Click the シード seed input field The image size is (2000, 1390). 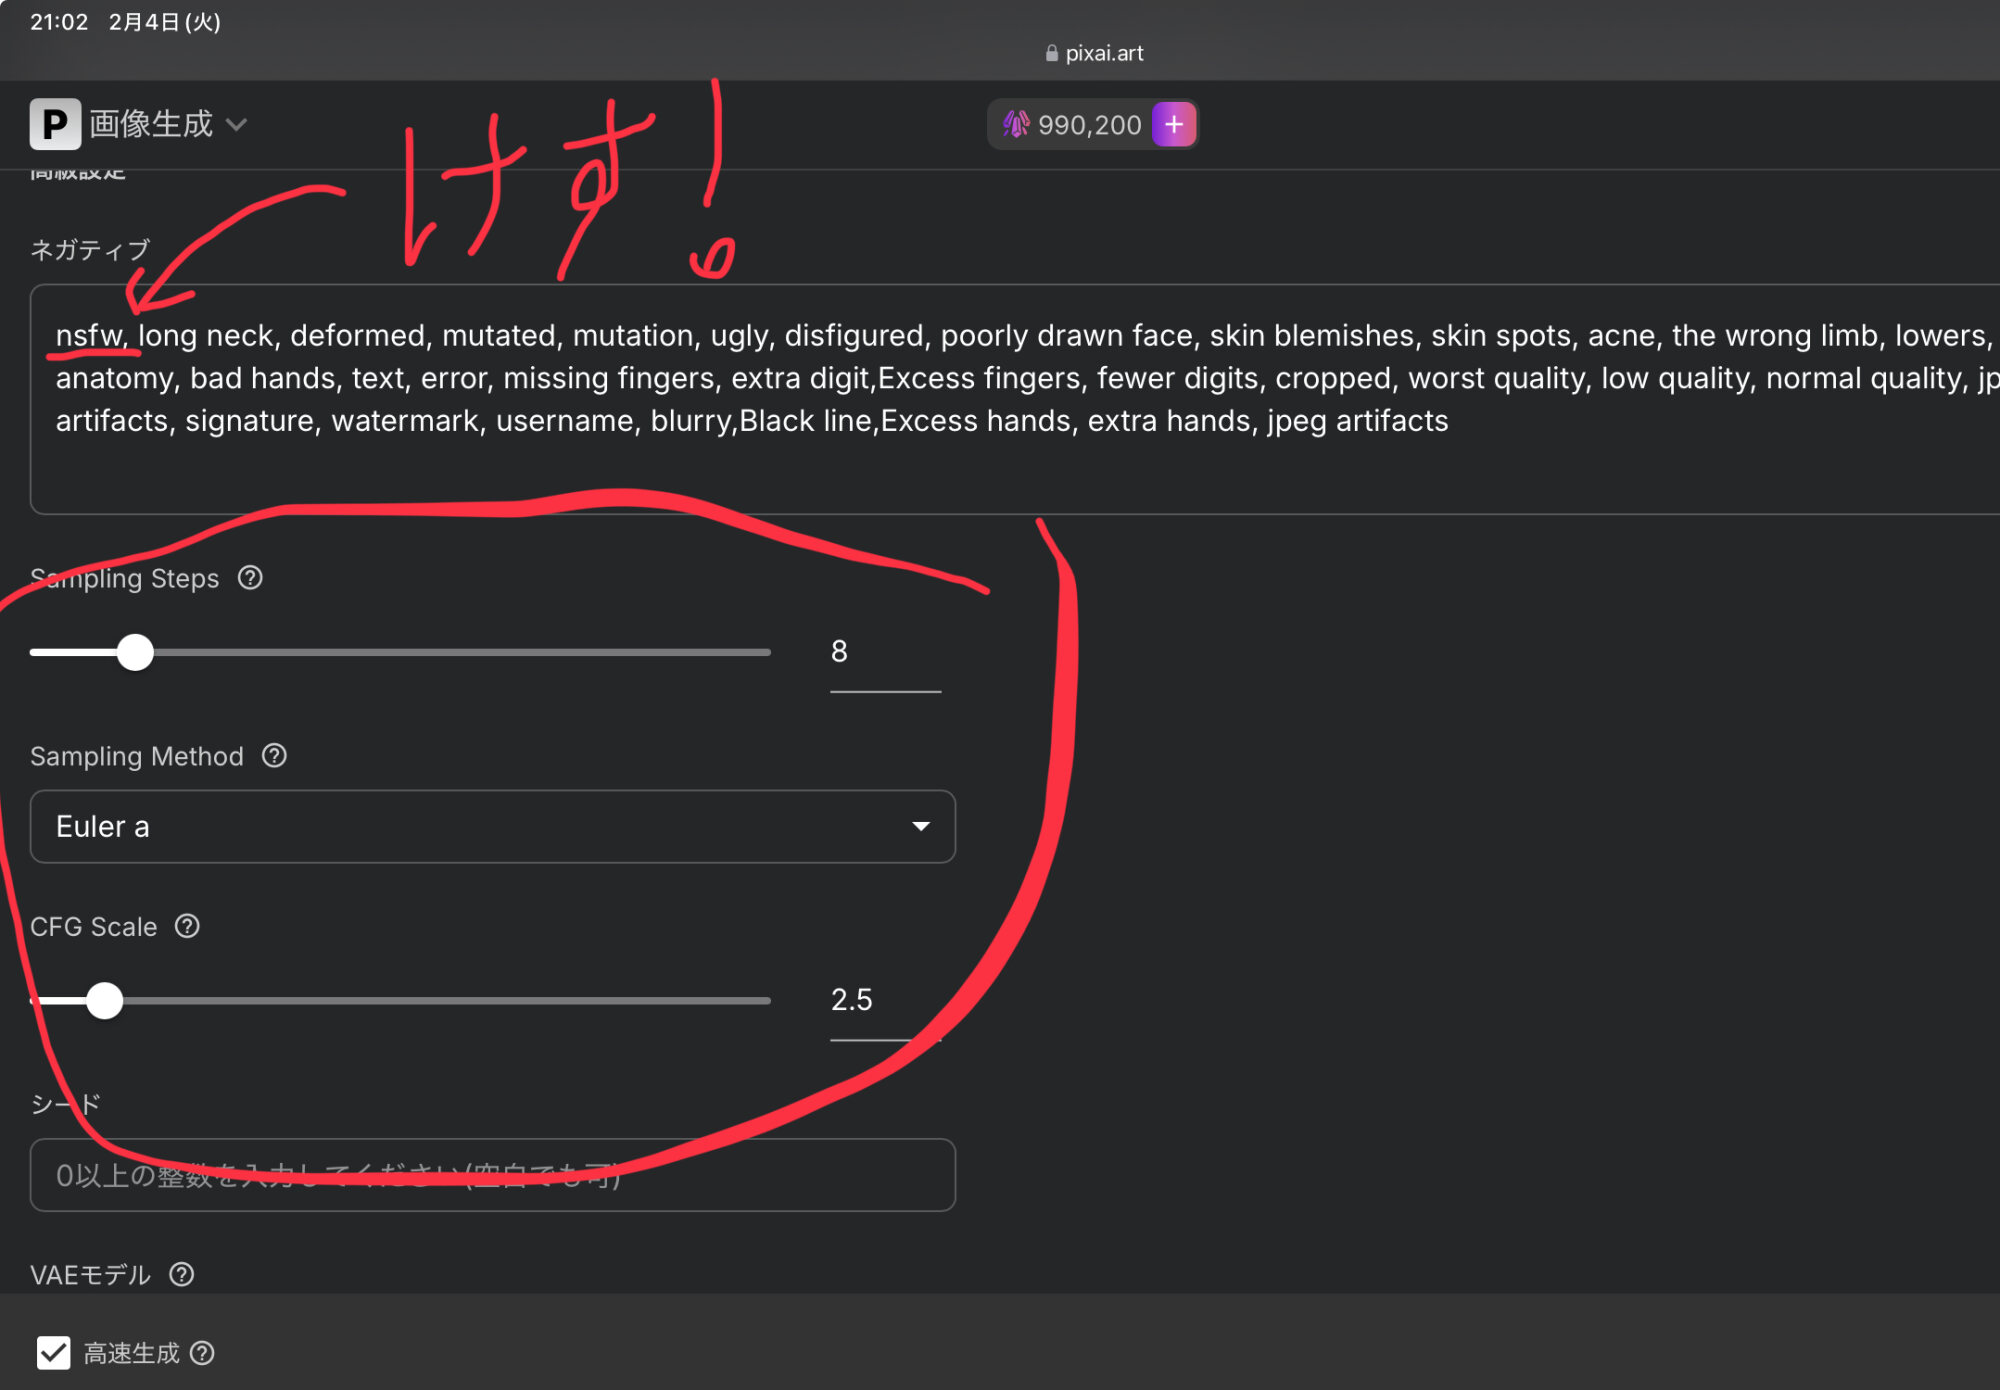[492, 1175]
